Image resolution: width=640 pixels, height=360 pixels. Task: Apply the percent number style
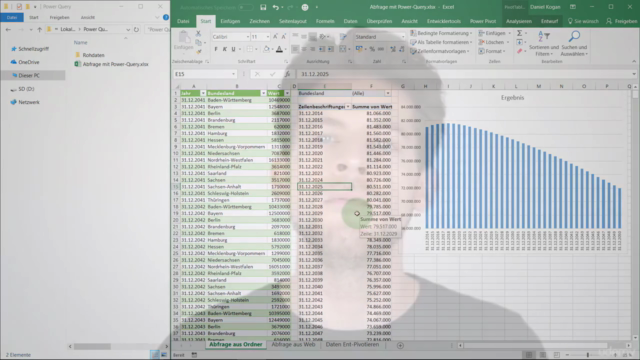coord(372,49)
